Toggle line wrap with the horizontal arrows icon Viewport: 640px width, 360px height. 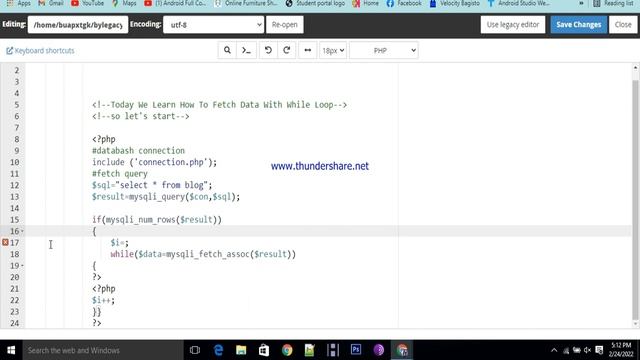[x=308, y=50]
